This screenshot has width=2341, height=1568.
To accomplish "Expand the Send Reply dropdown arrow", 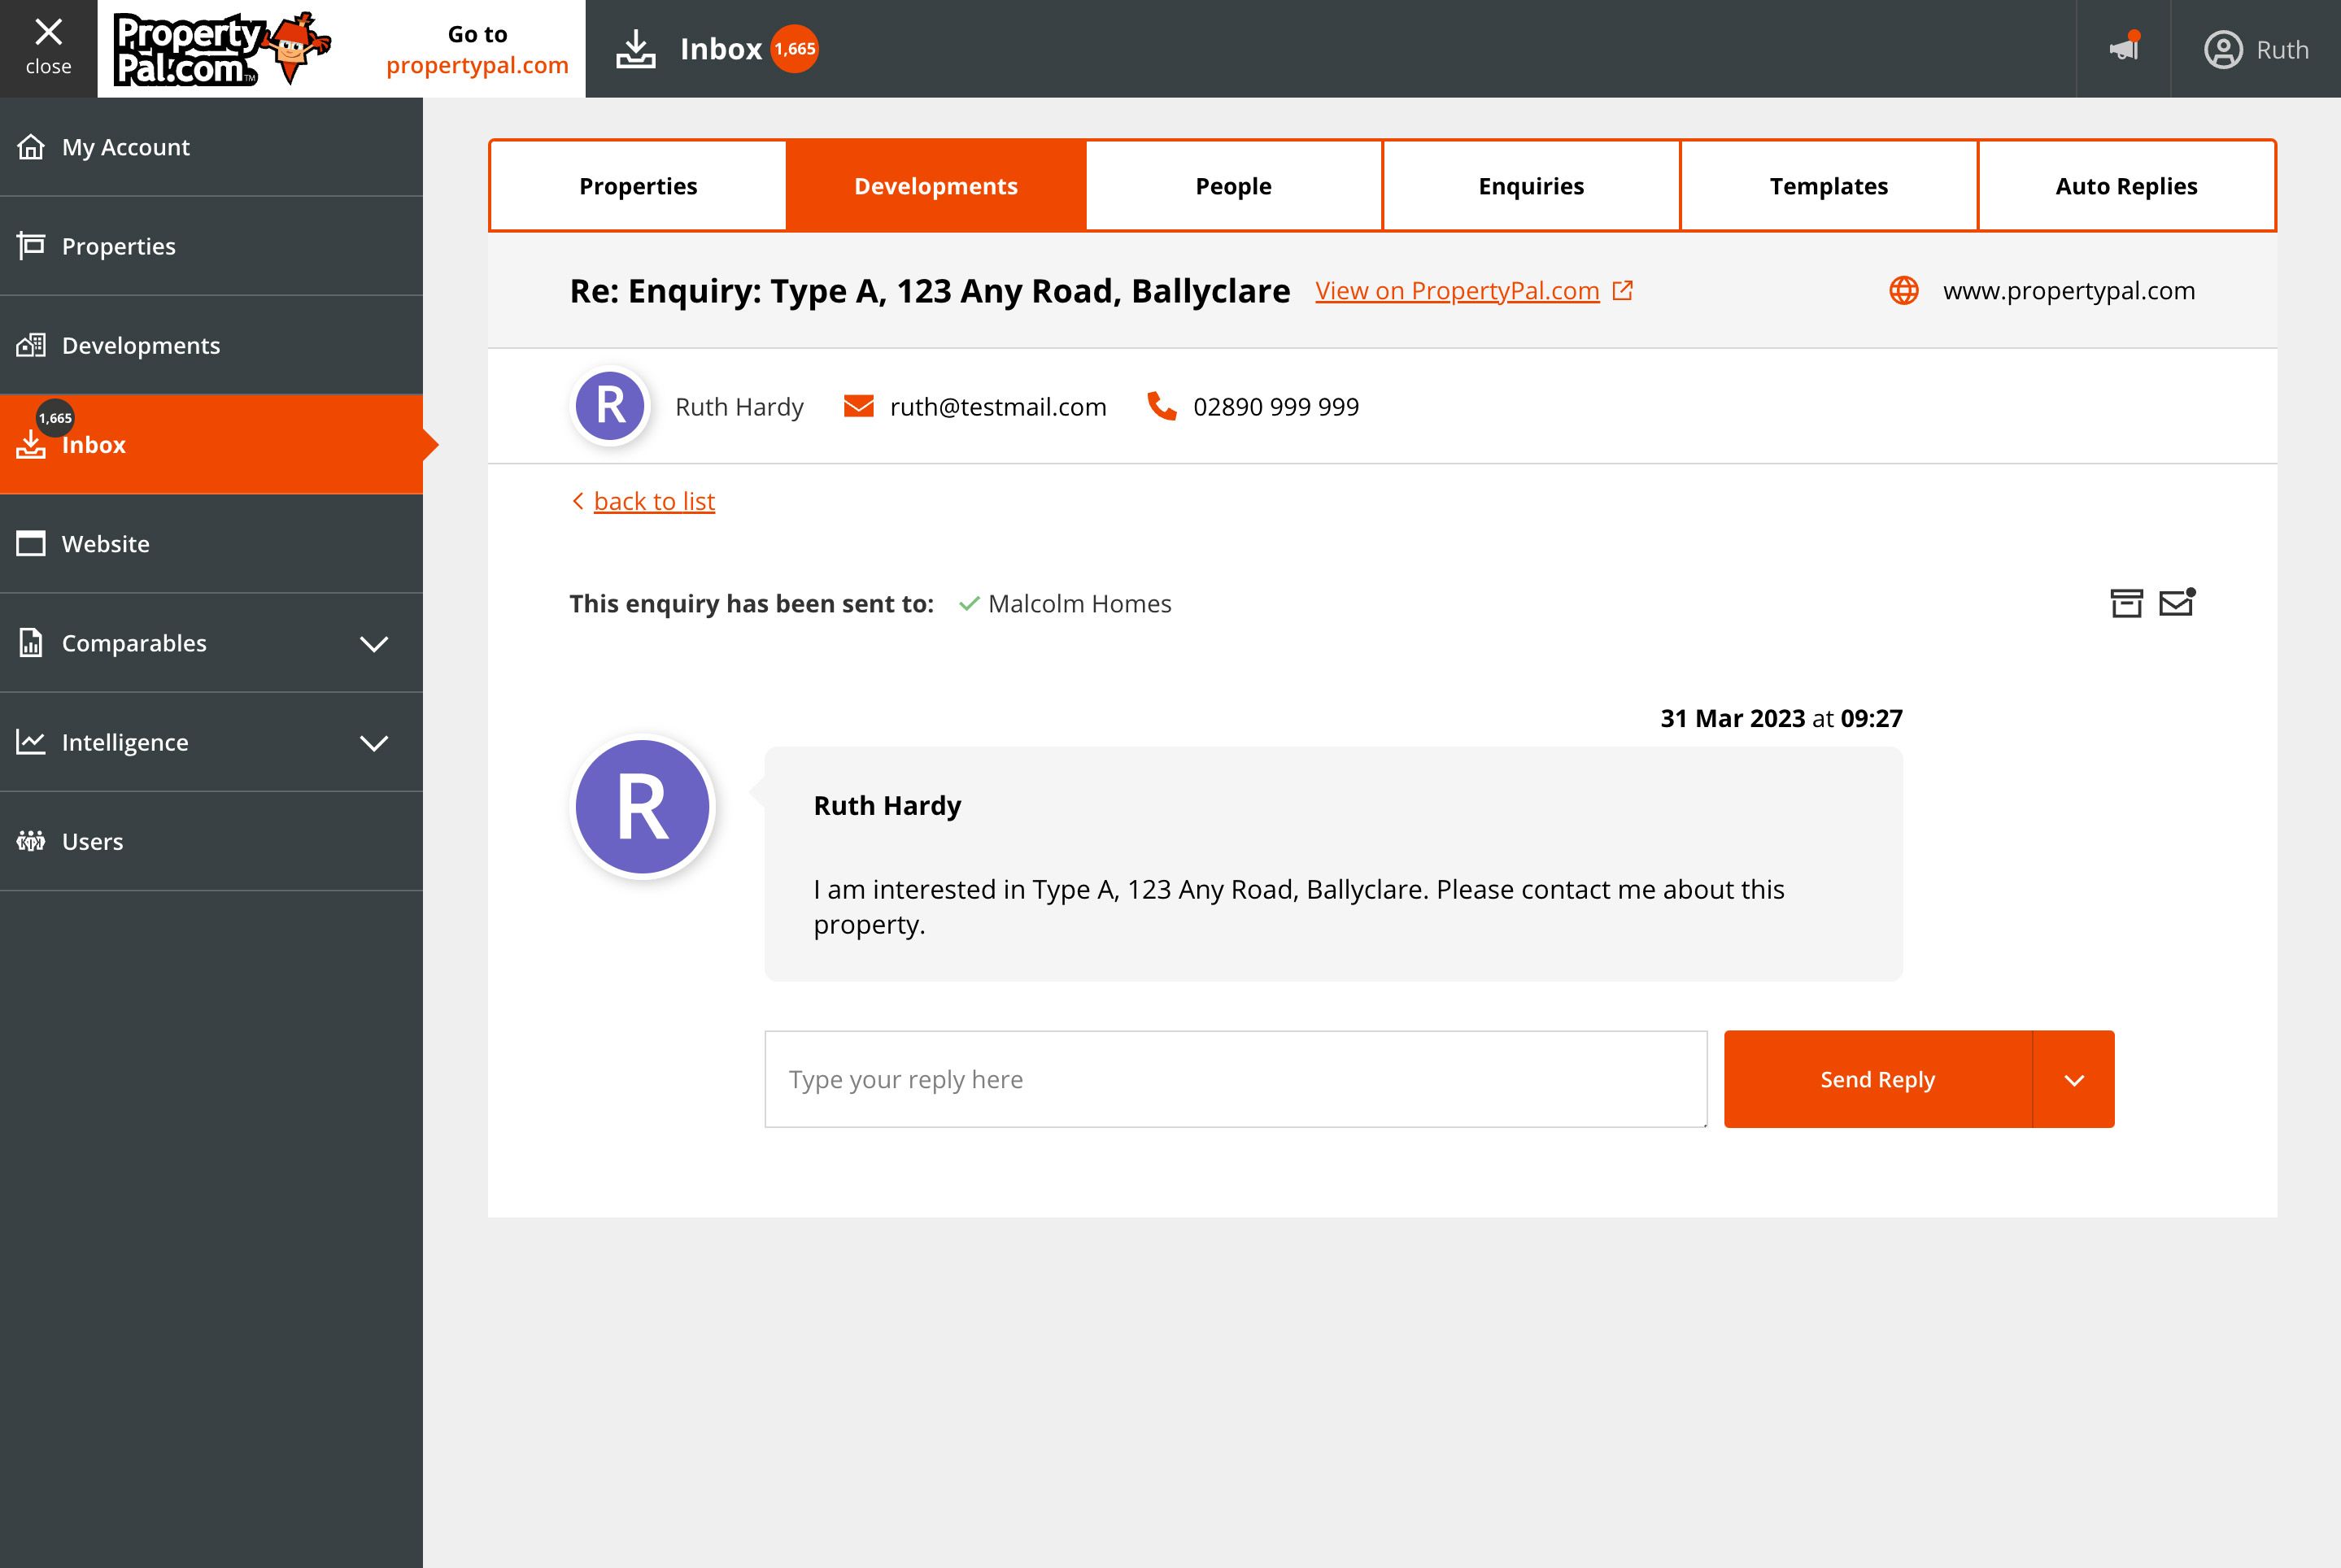I will (2073, 1078).
